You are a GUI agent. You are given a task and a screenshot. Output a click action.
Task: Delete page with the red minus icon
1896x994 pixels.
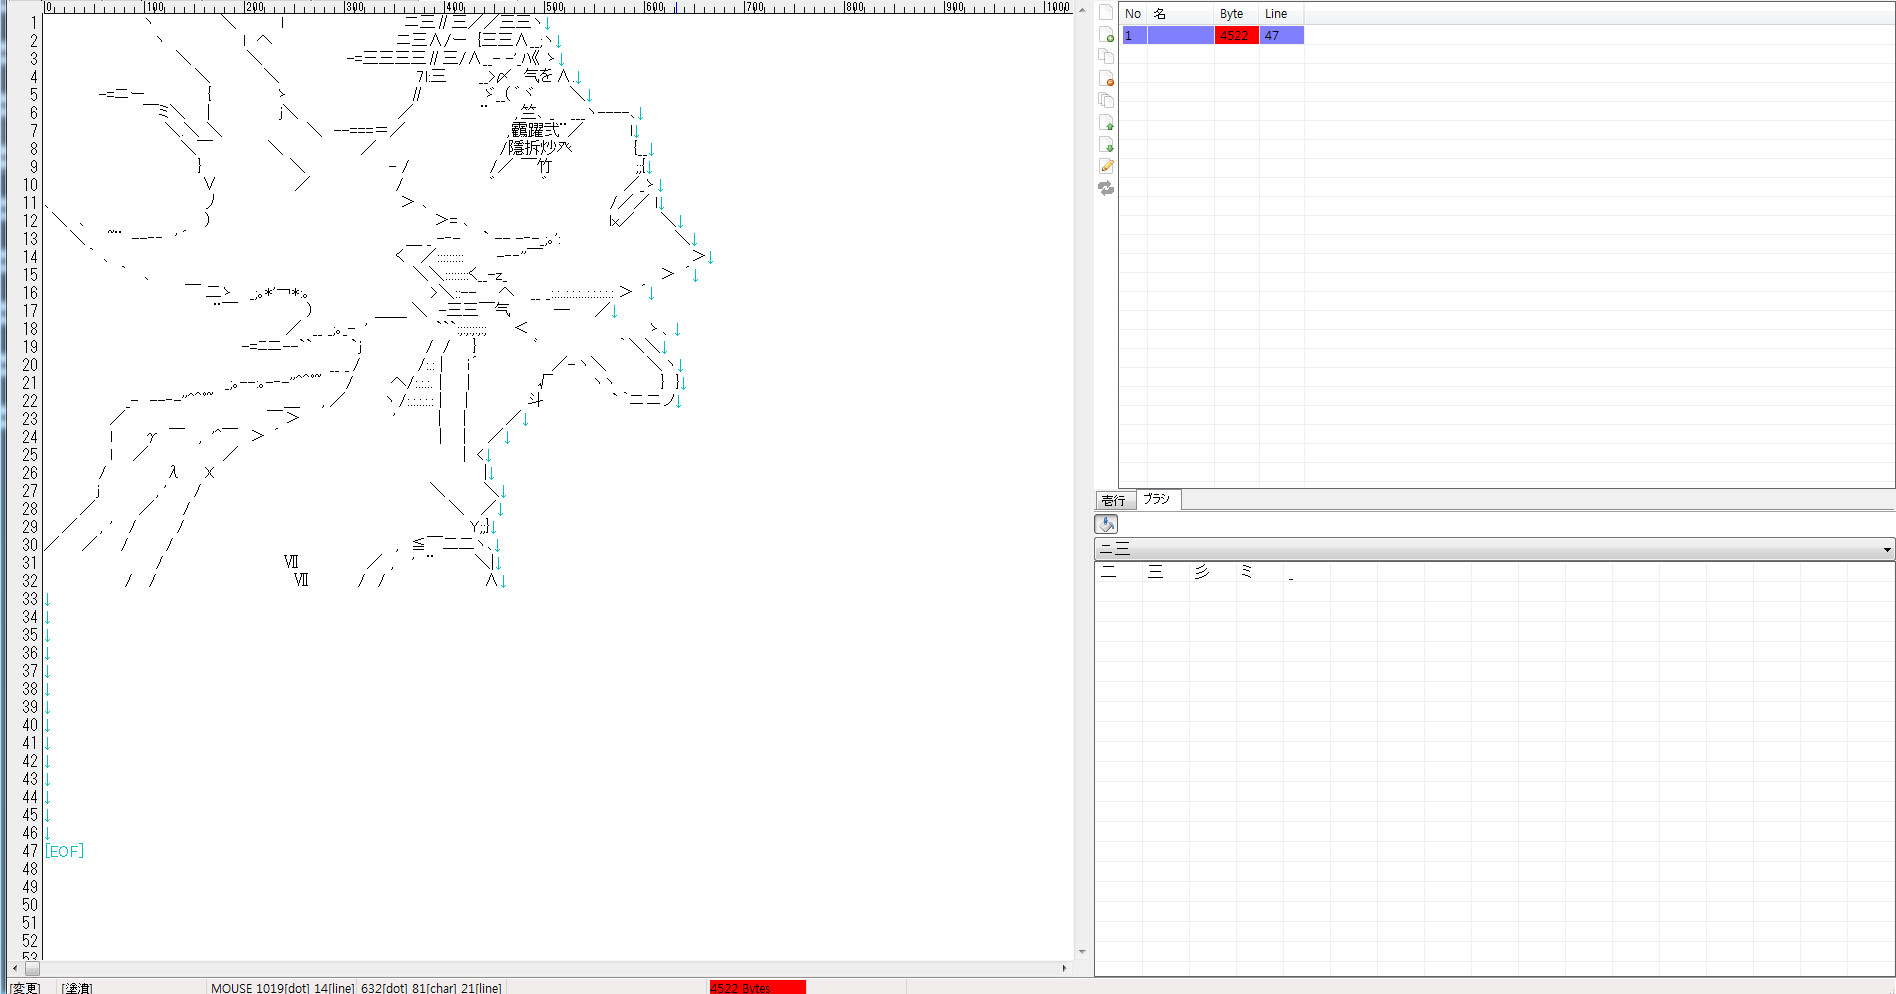[1106, 79]
